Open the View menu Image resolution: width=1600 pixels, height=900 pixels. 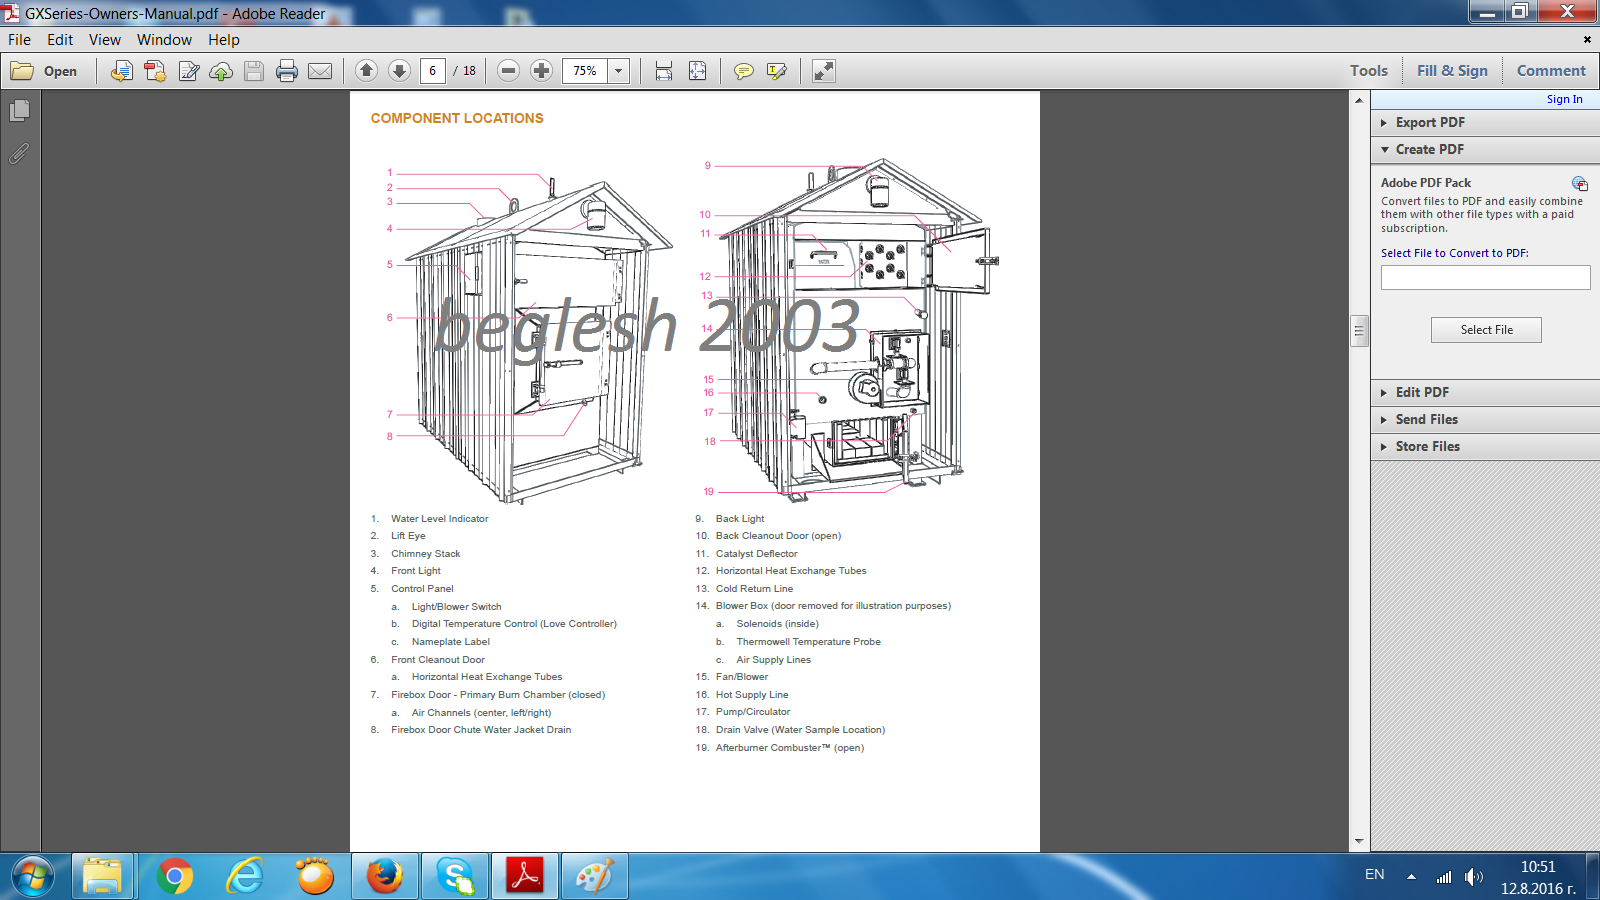pyautogui.click(x=104, y=40)
